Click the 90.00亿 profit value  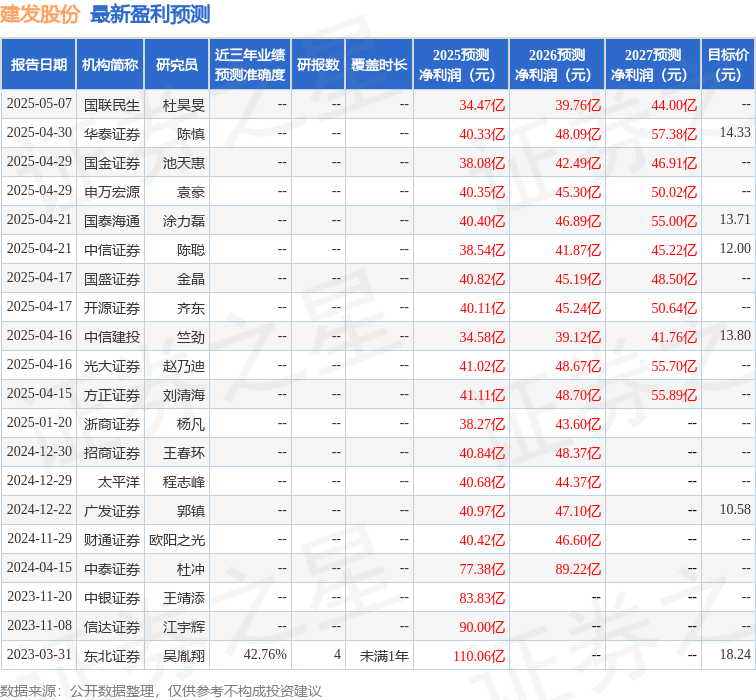click(x=482, y=627)
